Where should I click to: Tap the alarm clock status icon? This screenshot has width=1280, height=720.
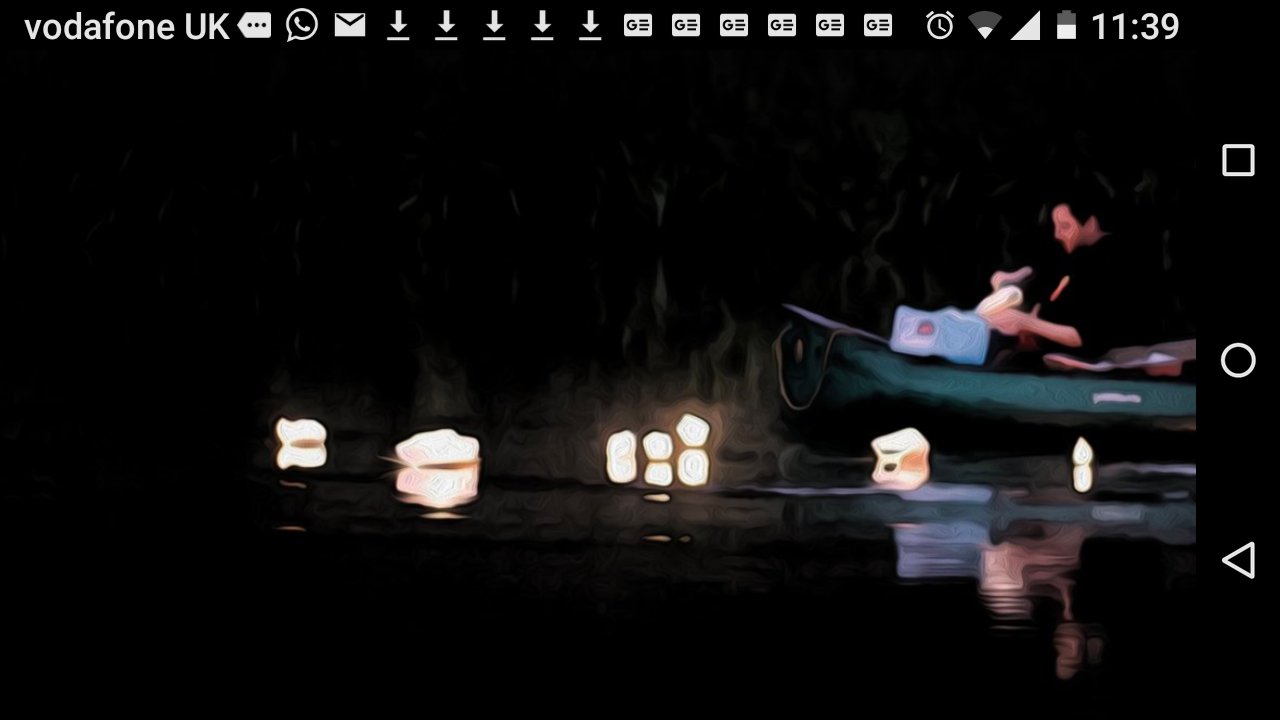coord(940,26)
